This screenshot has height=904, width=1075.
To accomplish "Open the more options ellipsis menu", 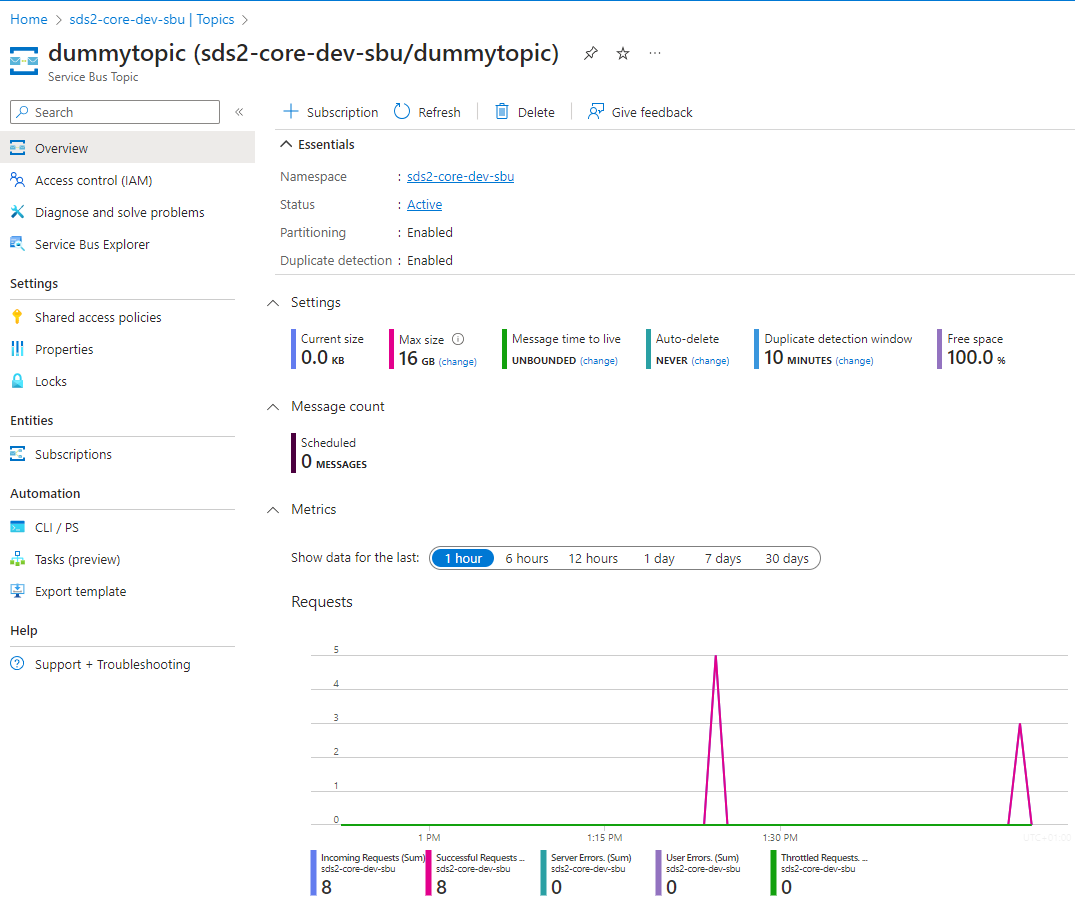I will coord(655,54).
